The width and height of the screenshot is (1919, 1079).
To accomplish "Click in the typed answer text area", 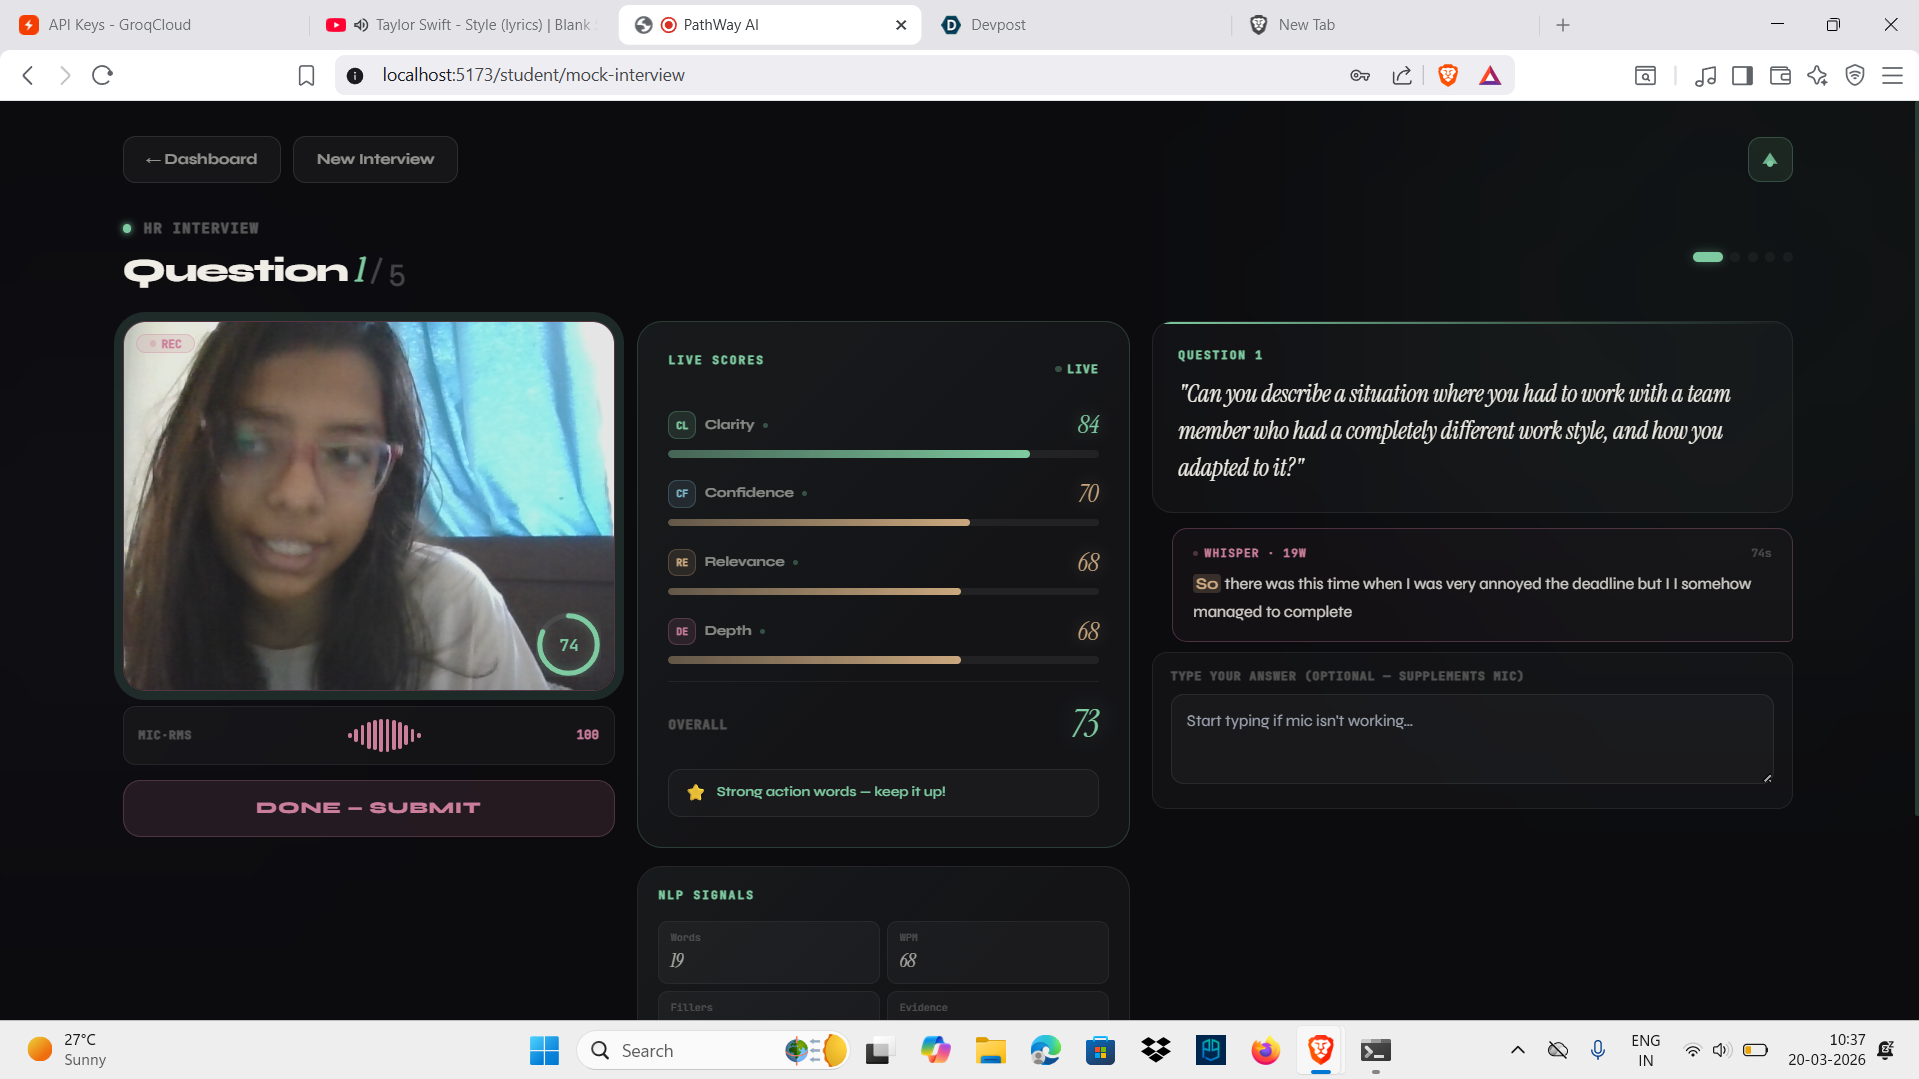I will click(x=1471, y=739).
